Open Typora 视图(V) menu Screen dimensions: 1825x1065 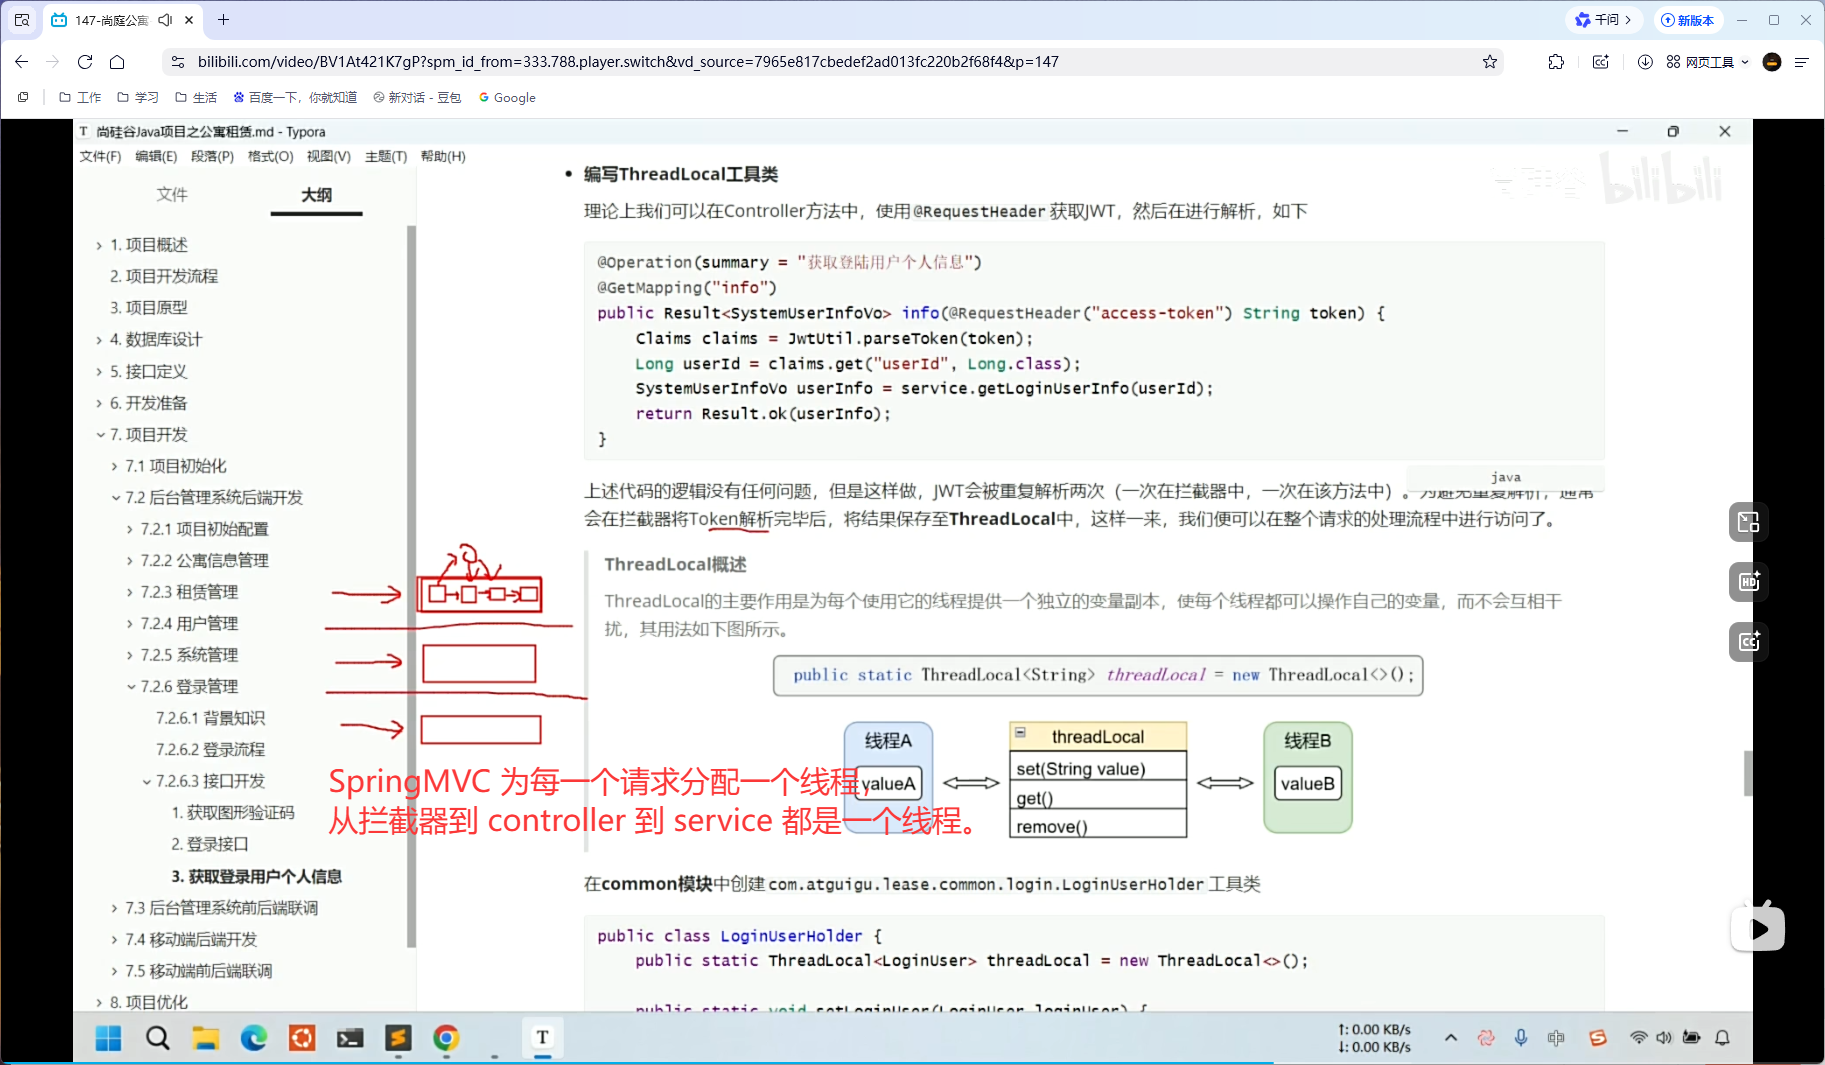pos(328,157)
